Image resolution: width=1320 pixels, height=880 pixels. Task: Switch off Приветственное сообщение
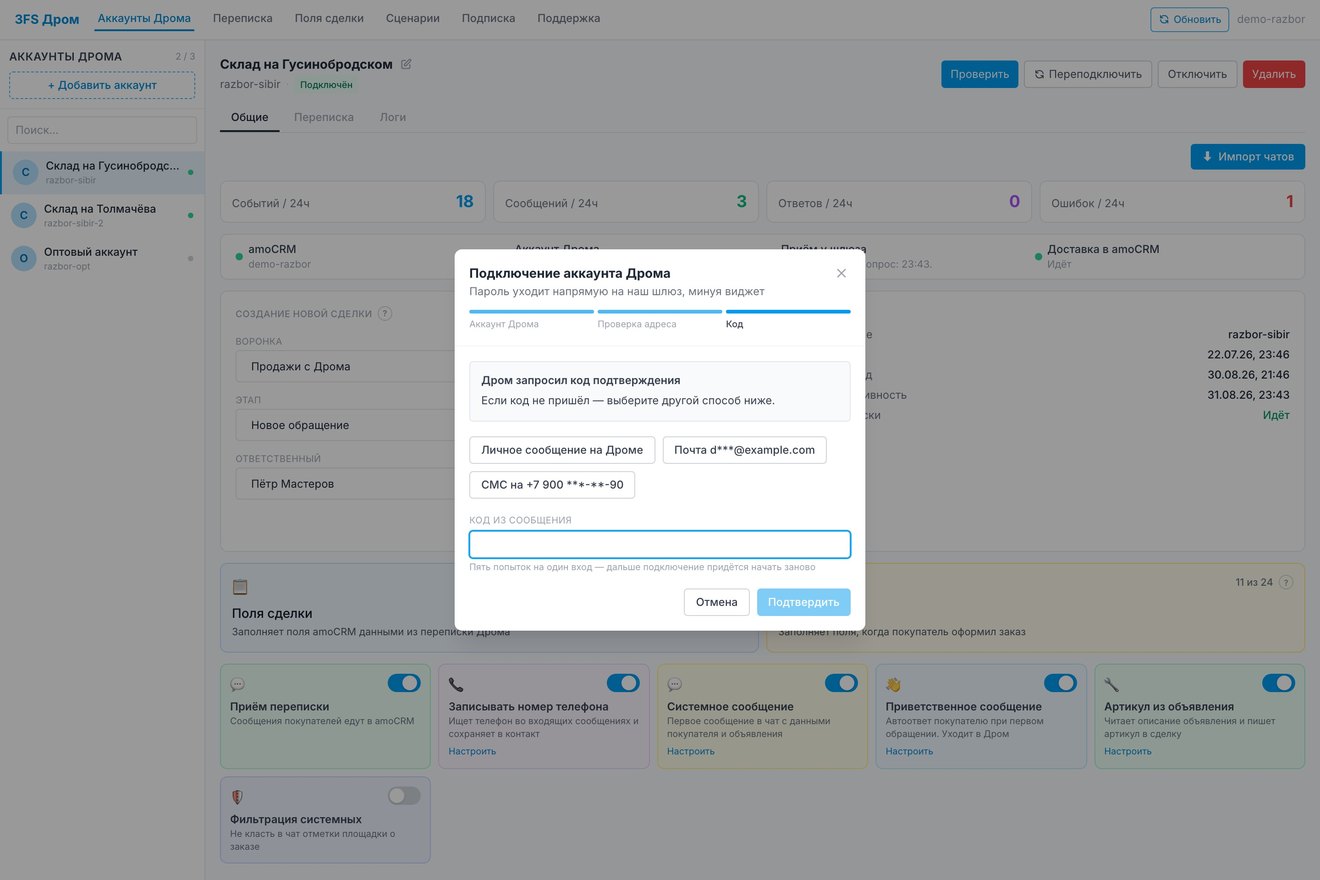click(1060, 683)
